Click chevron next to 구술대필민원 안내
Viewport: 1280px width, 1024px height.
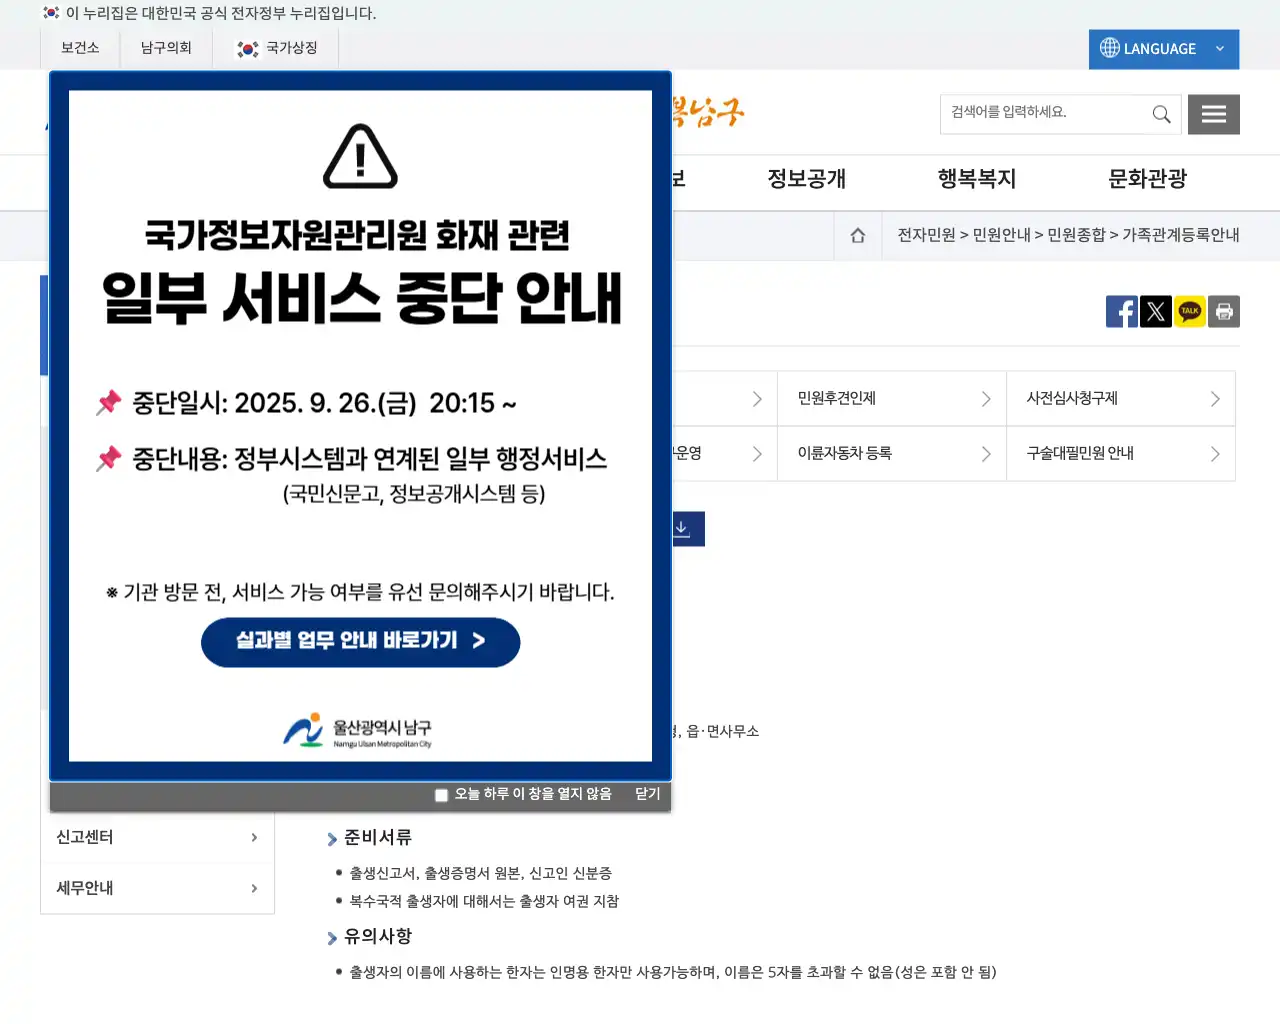1215,454
